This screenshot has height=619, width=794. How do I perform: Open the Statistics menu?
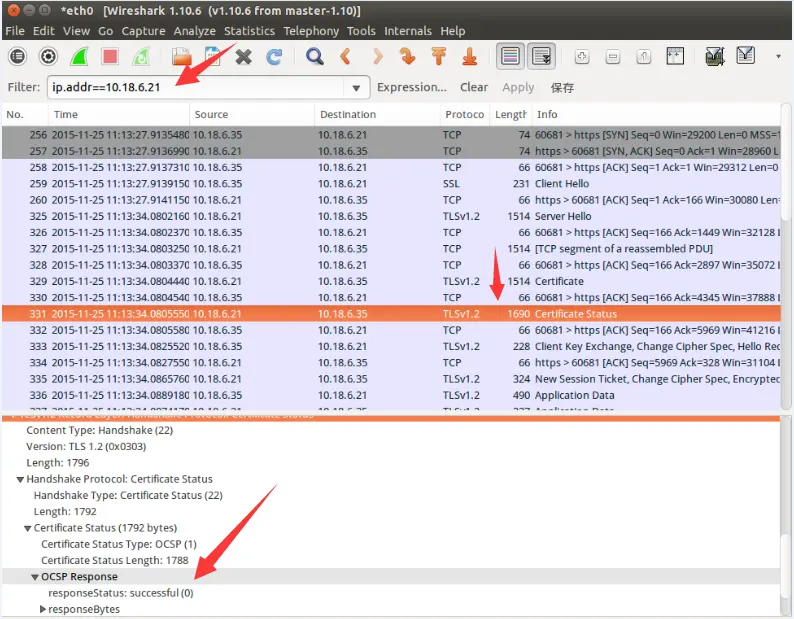tap(249, 31)
